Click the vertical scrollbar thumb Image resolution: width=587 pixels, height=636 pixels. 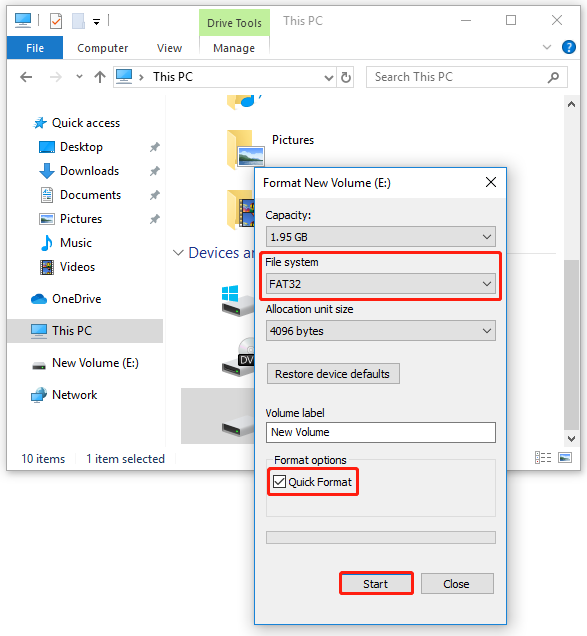click(x=571, y=344)
